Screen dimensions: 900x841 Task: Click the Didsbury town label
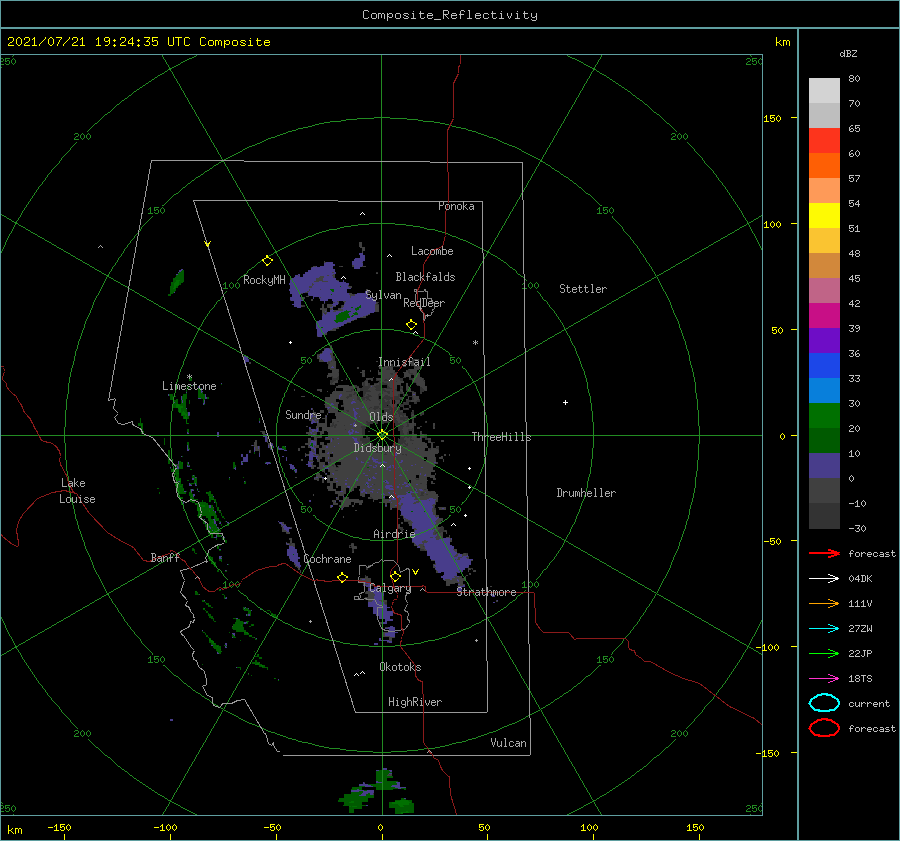click(x=377, y=448)
